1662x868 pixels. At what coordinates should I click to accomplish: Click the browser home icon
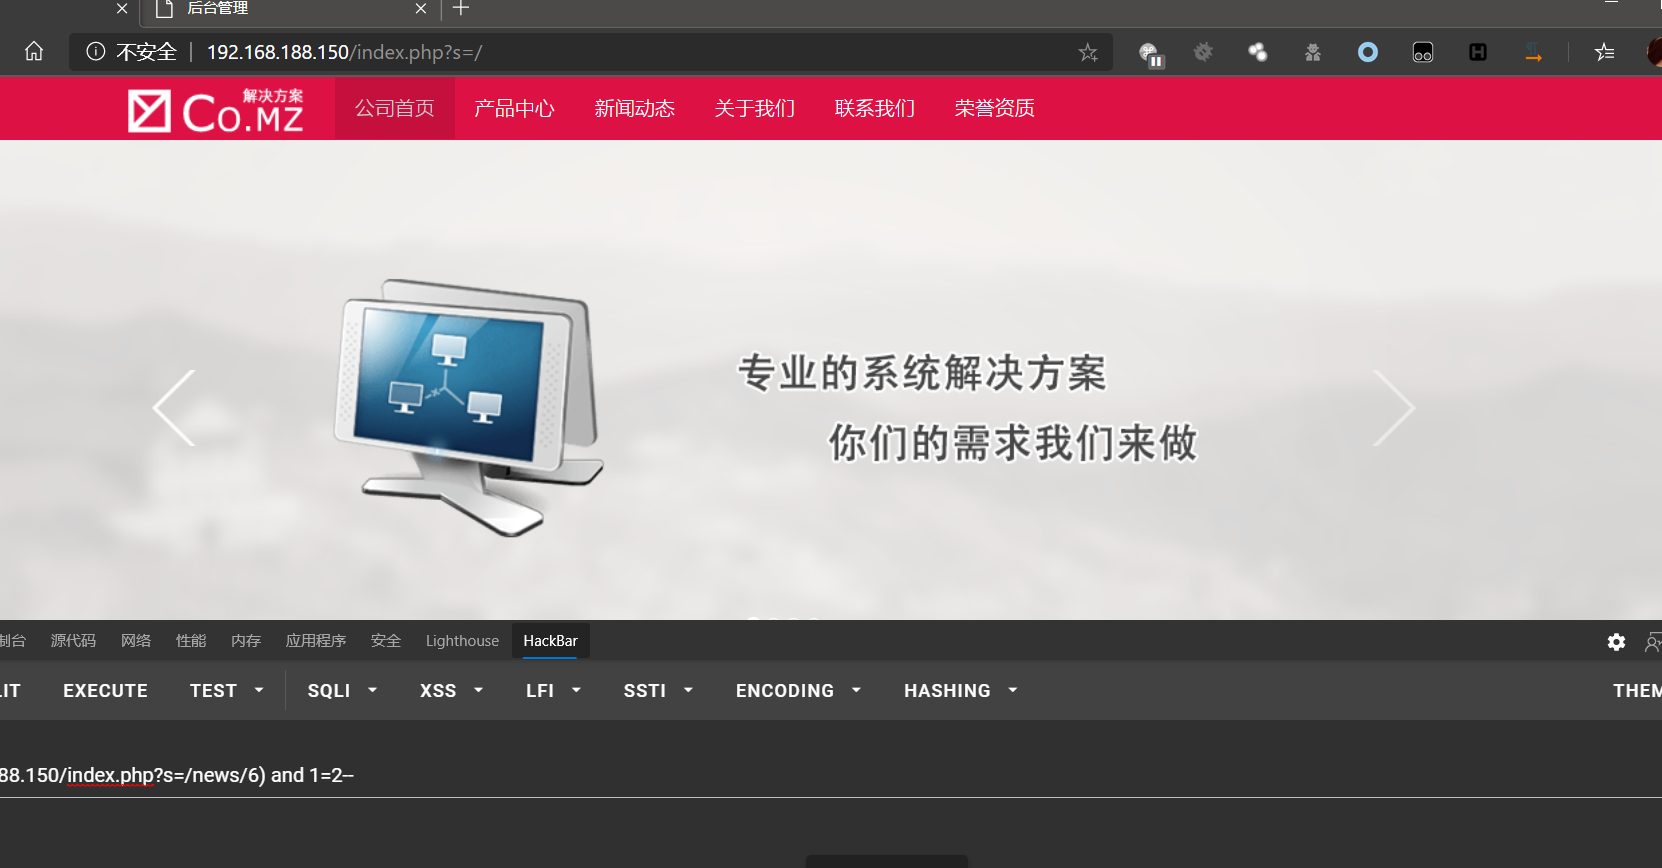tap(34, 51)
